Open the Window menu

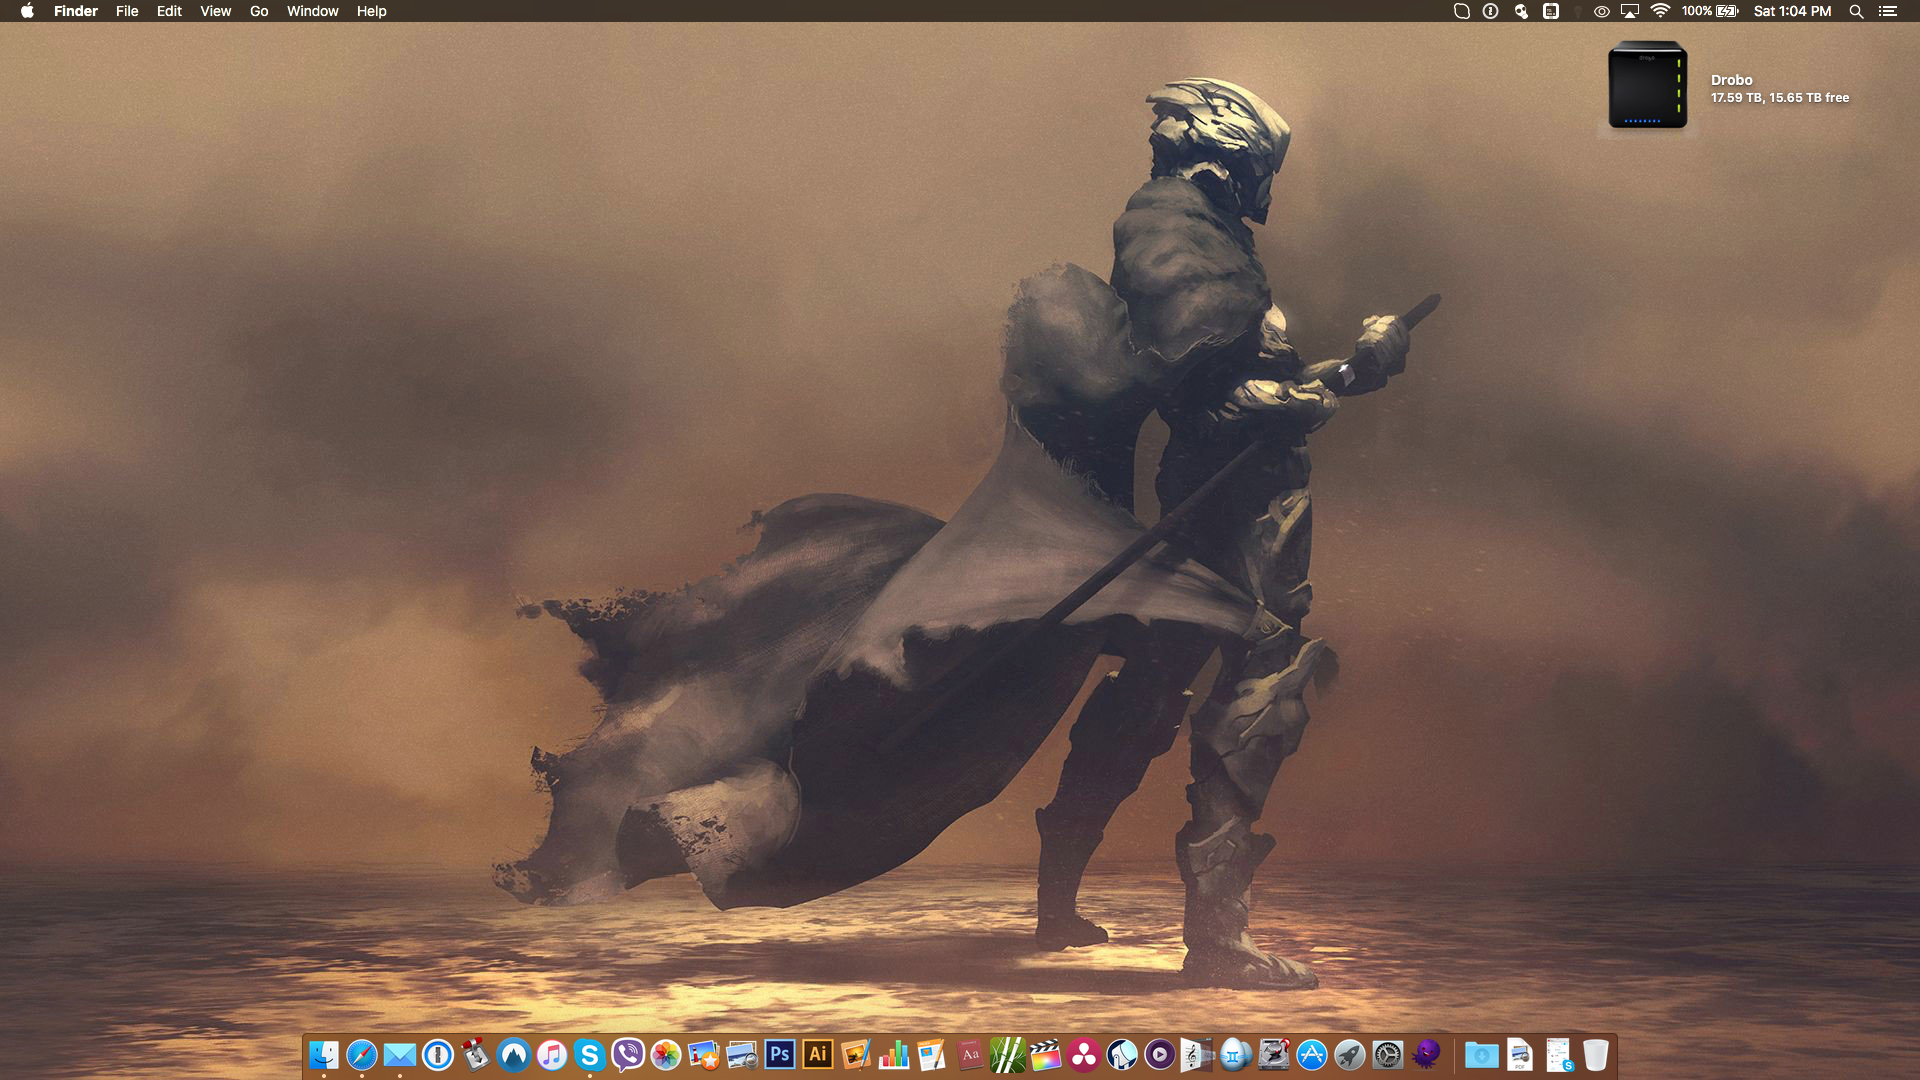(x=312, y=11)
